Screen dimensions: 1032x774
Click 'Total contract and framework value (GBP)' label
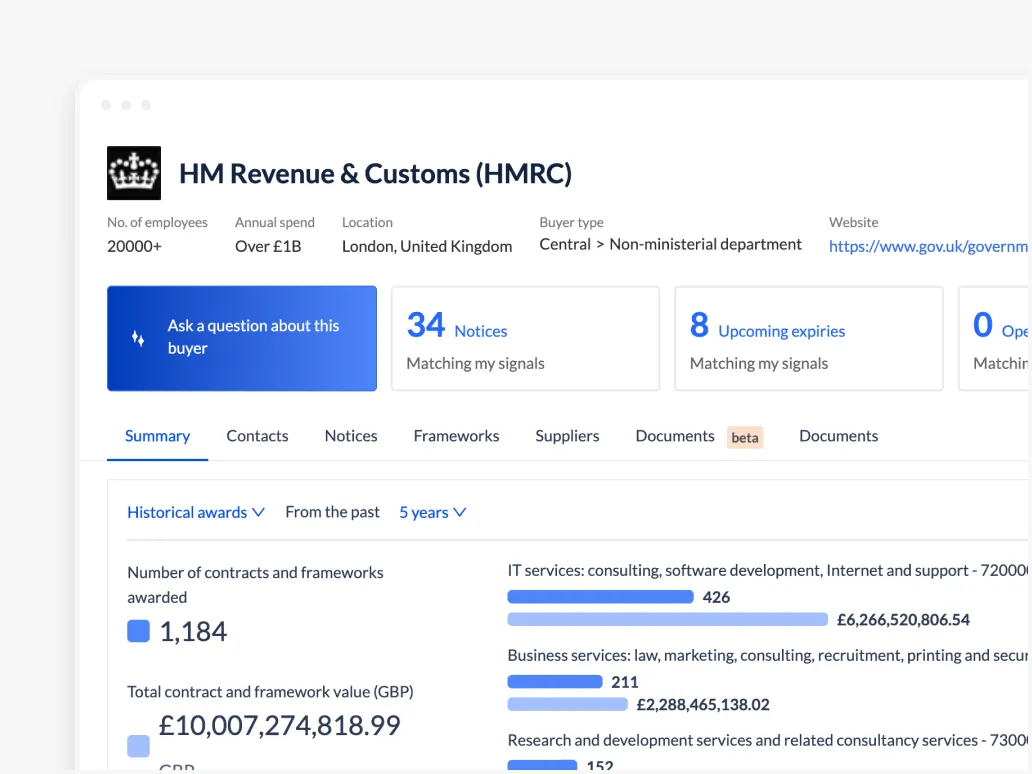tap(270, 692)
